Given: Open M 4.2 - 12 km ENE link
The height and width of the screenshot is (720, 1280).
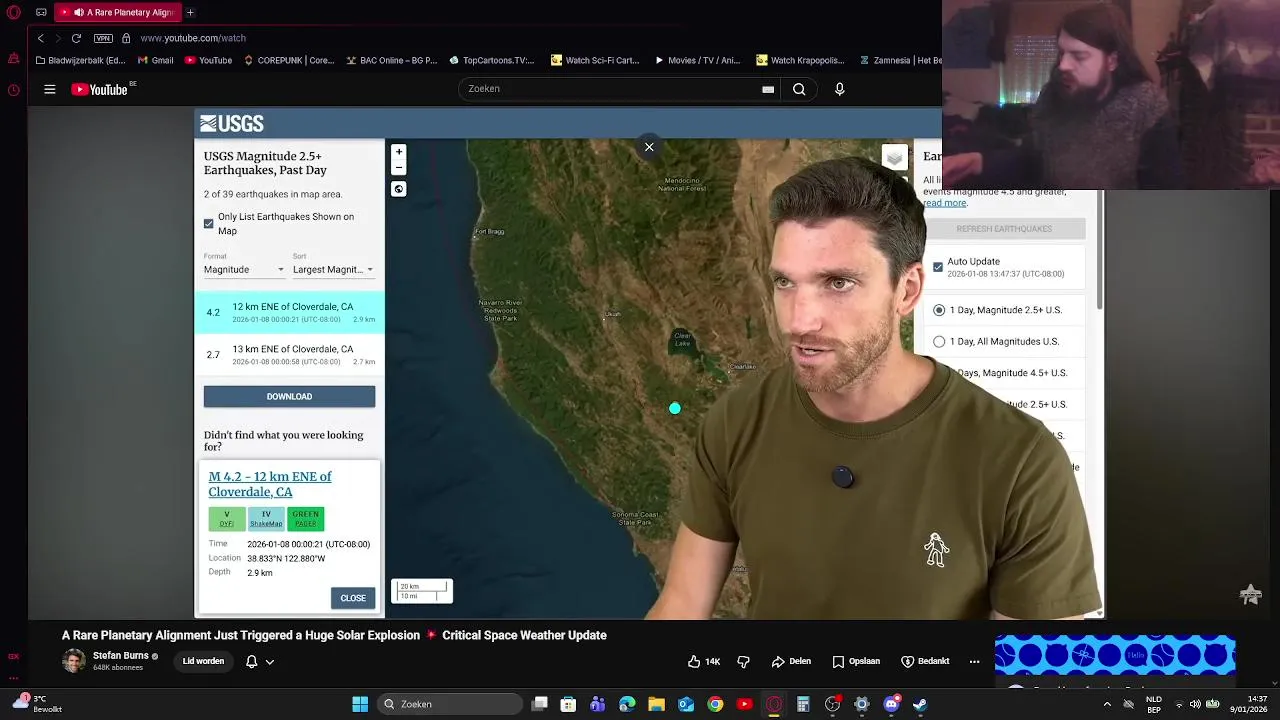Looking at the screenshot, I should [x=270, y=484].
